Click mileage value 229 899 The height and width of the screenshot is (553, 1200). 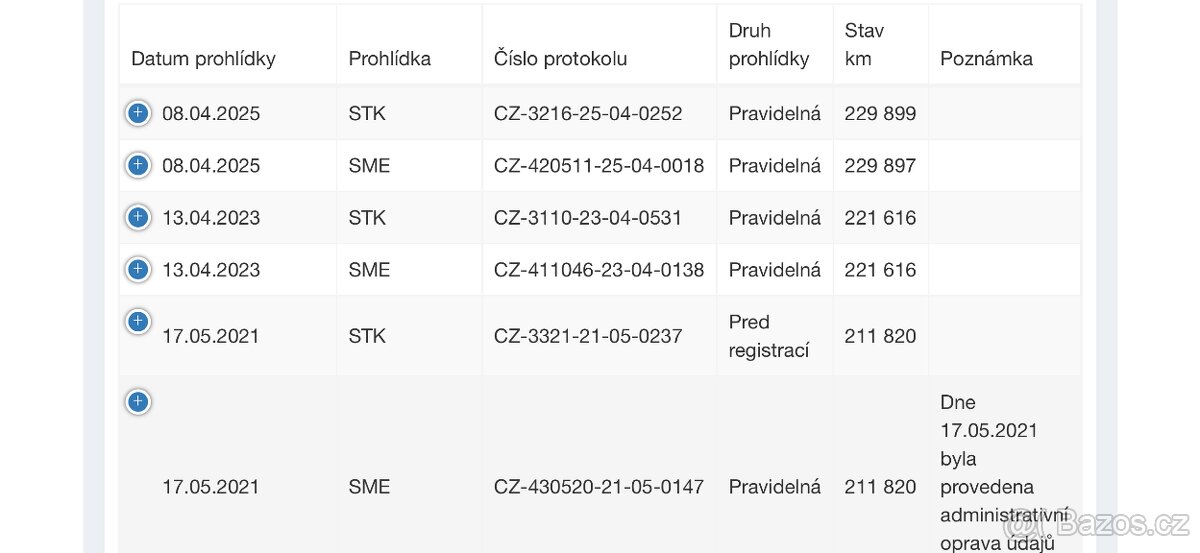[880, 113]
